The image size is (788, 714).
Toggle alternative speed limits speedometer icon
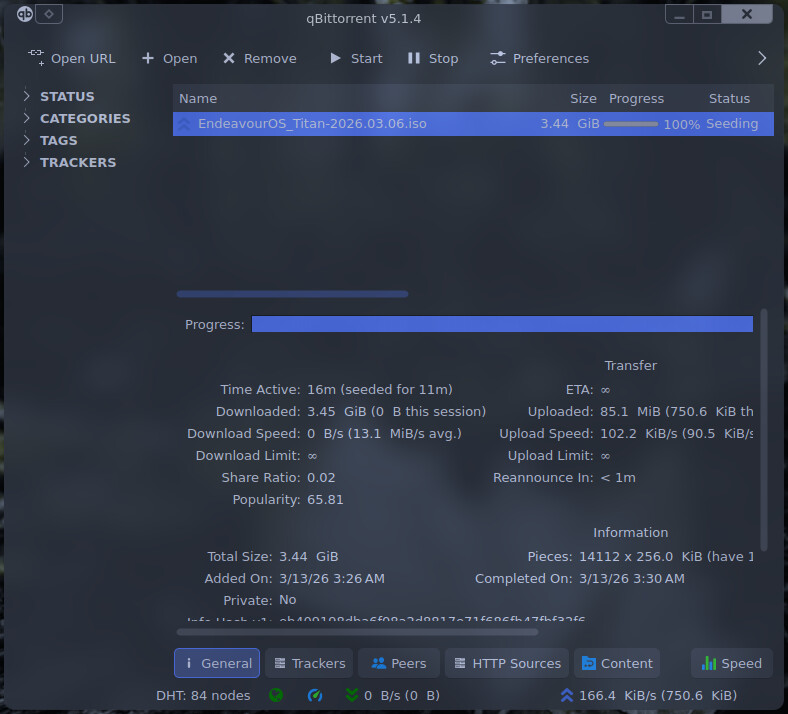click(x=315, y=695)
